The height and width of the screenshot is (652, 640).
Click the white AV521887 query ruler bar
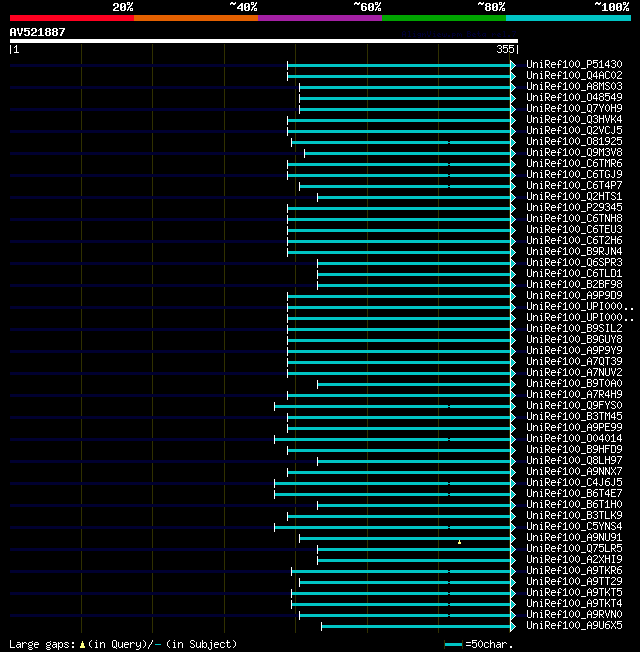(264, 41)
